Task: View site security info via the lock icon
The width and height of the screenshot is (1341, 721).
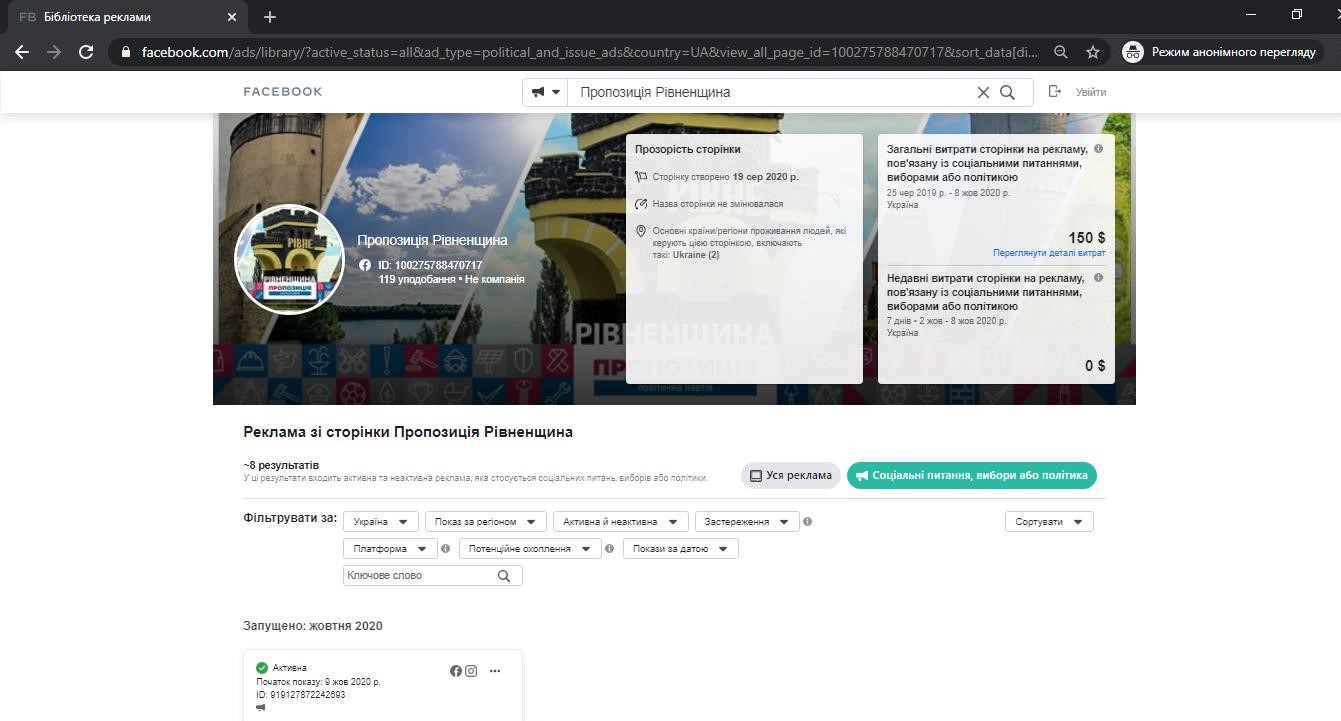Action: click(x=125, y=52)
